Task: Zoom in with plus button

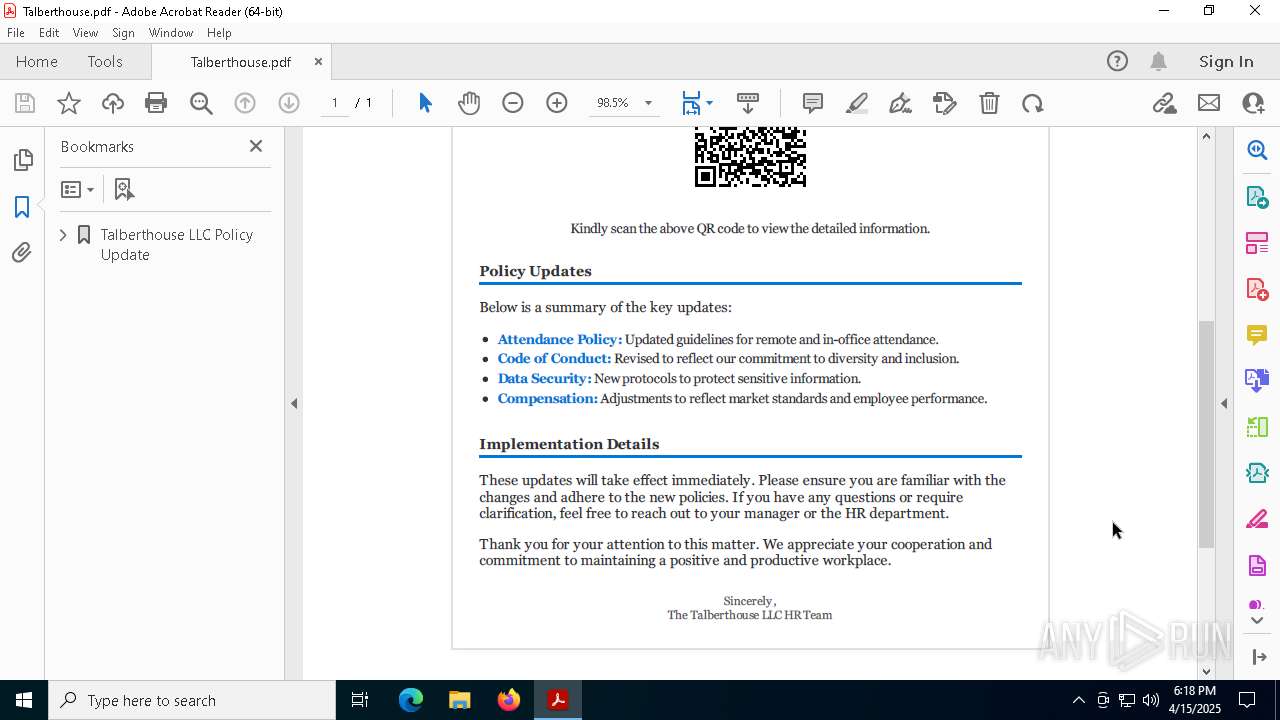Action: point(557,103)
